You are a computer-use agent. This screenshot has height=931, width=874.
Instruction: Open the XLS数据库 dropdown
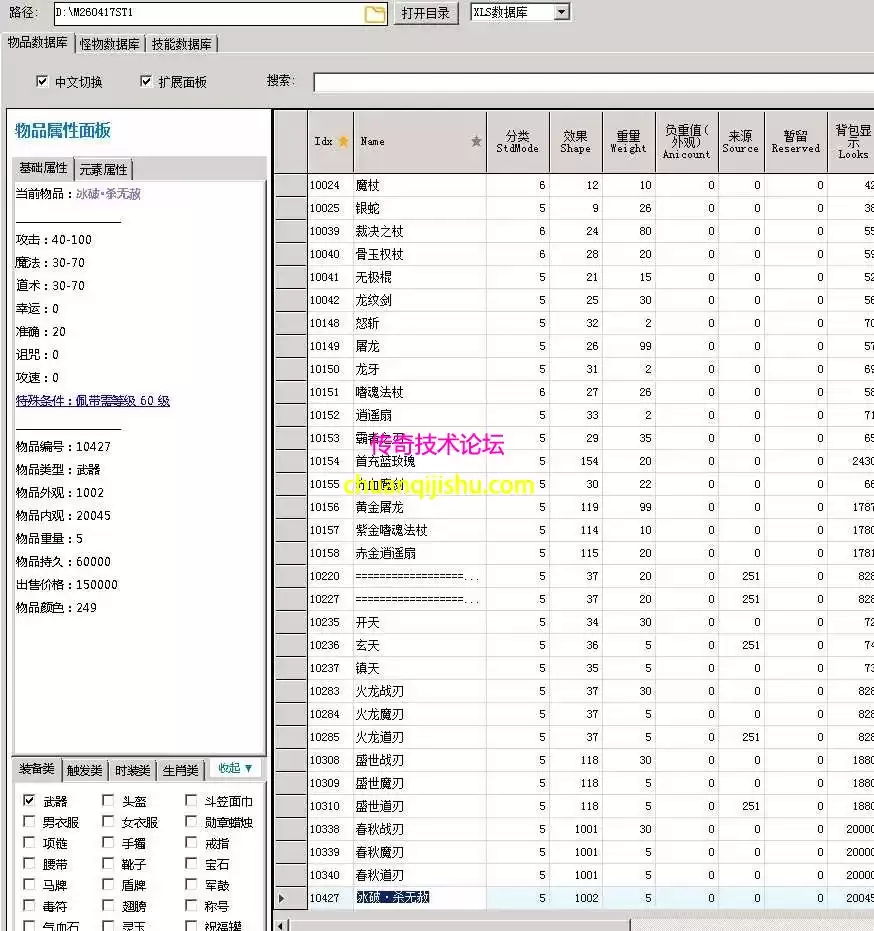click(562, 12)
